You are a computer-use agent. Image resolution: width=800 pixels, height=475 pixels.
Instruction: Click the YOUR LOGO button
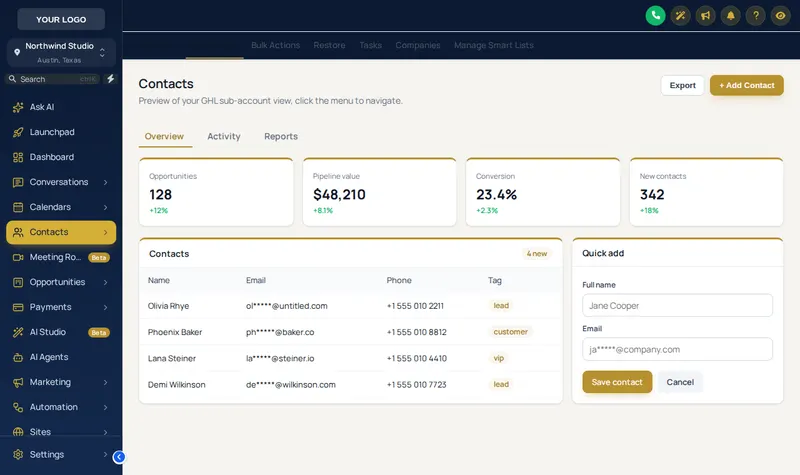(61, 19)
